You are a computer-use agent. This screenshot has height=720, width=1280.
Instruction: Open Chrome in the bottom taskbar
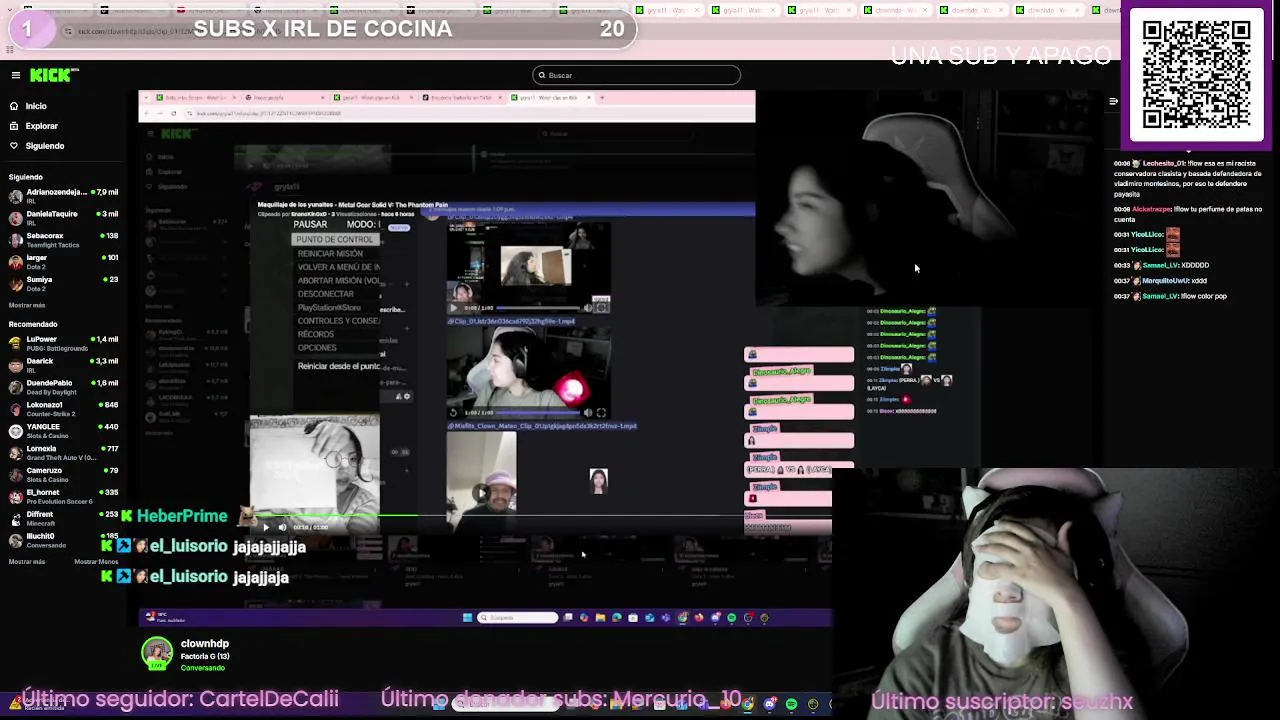[x=747, y=705]
